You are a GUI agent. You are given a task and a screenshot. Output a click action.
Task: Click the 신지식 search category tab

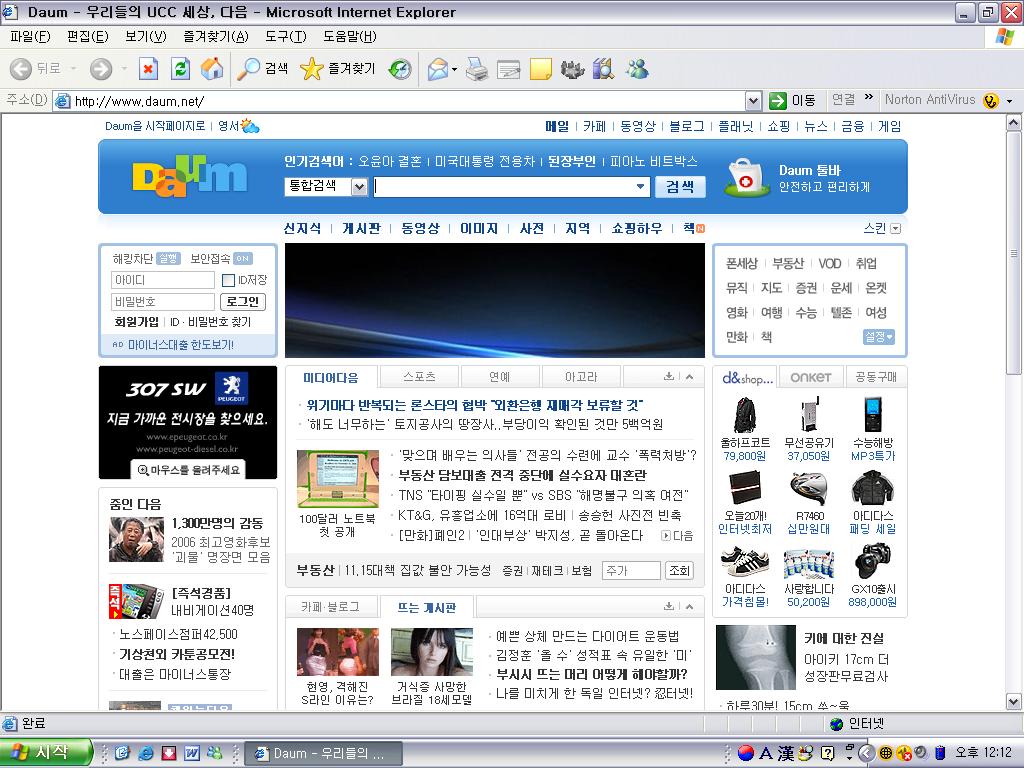click(x=302, y=229)
